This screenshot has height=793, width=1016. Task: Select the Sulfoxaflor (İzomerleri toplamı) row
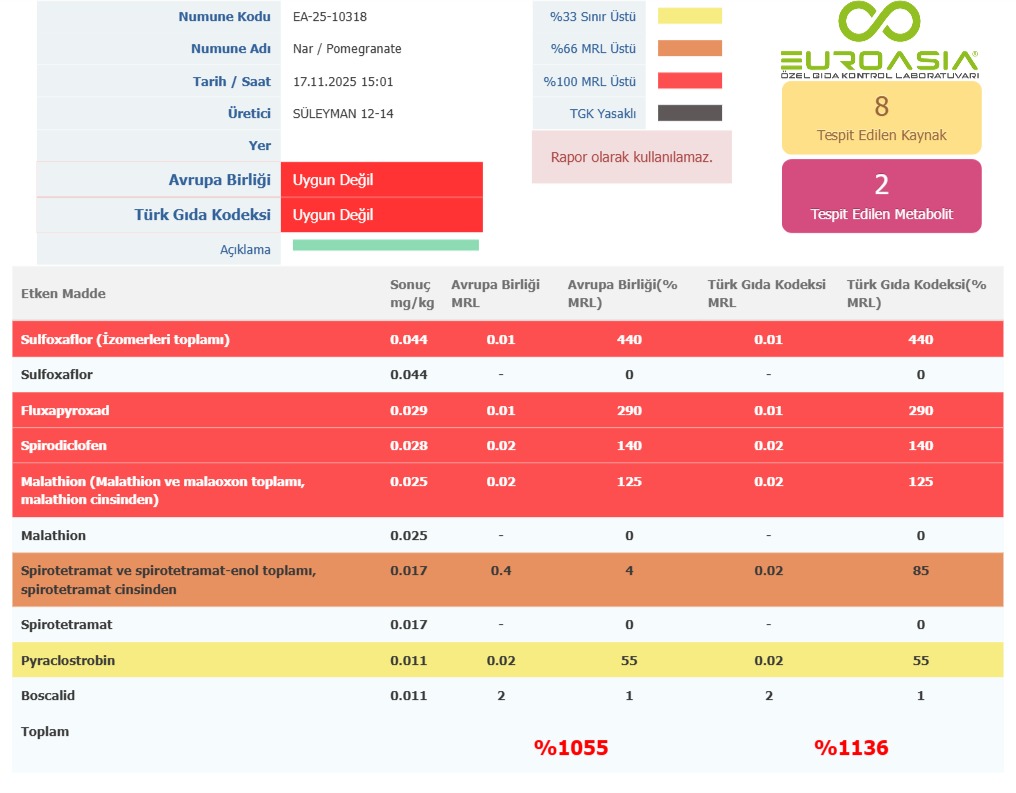pyautogui.click(x=125, y=339)
